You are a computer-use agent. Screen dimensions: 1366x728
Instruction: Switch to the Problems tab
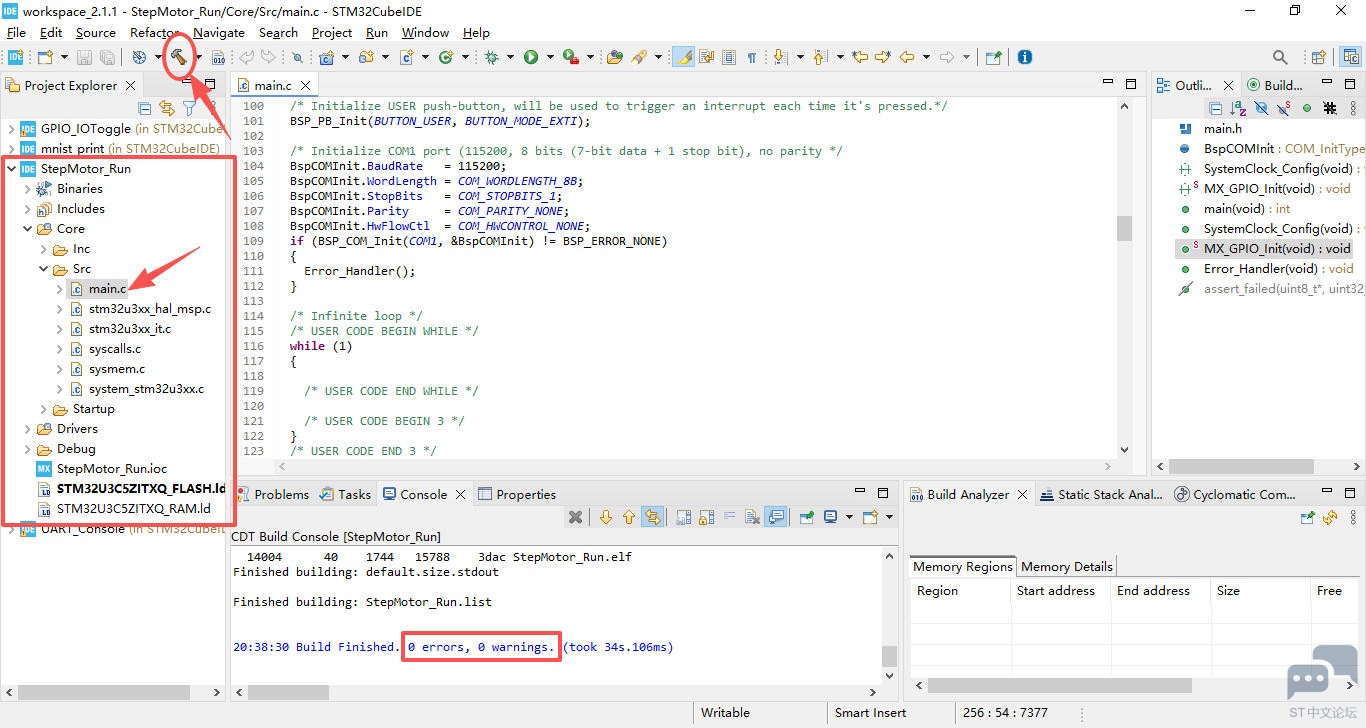(272, 494)
